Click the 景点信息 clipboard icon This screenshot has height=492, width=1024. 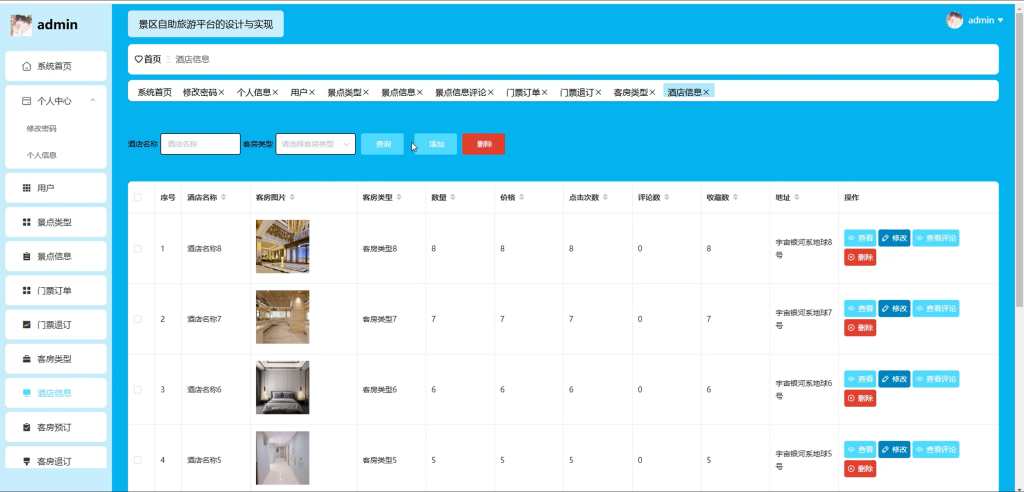tap(26, 256)
